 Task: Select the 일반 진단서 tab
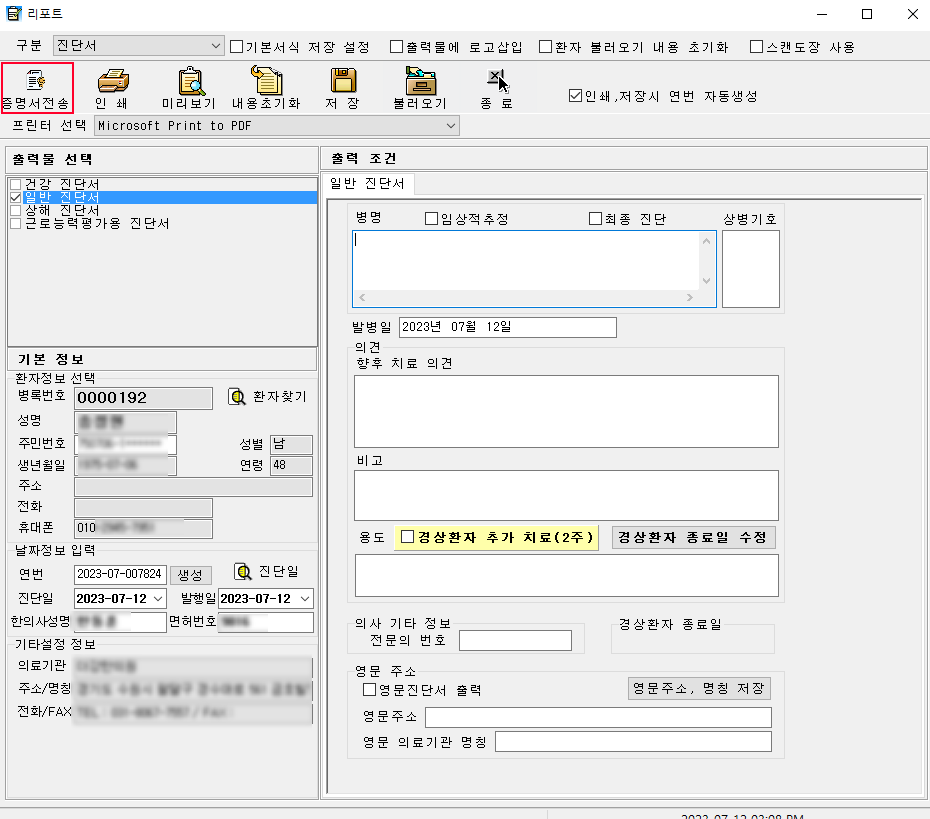point(368,184)
